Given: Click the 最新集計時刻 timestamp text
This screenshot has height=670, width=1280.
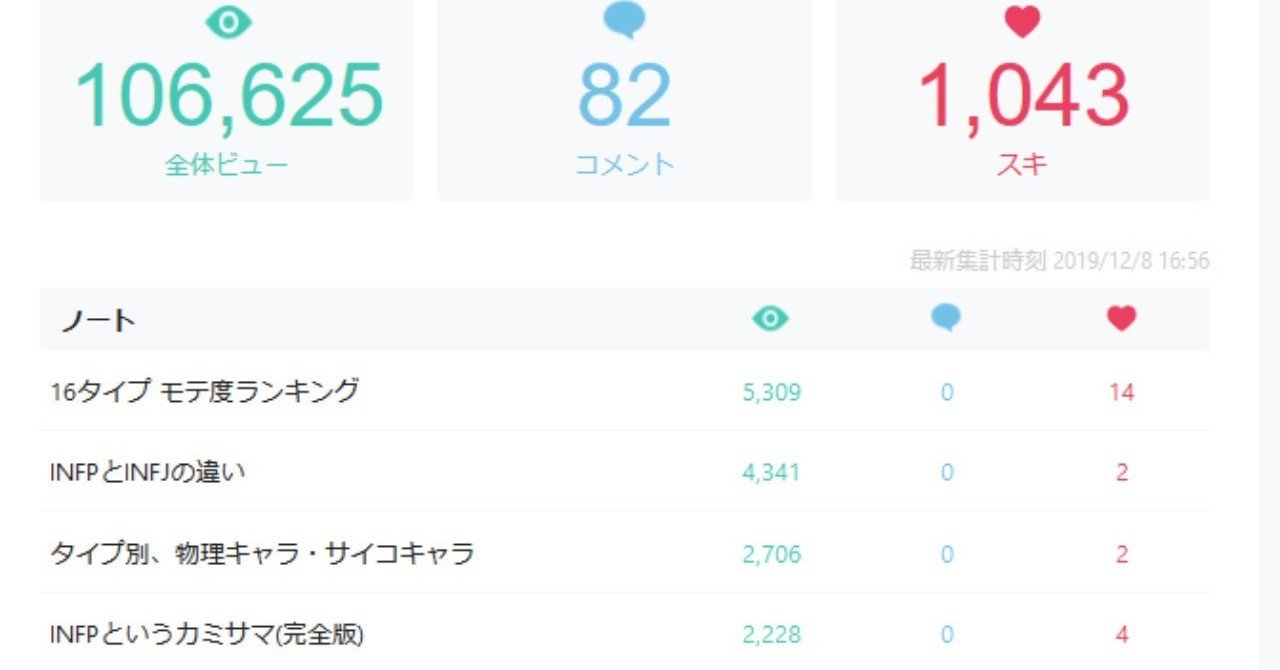Looking at the screenshot, I should [1059, 261].
